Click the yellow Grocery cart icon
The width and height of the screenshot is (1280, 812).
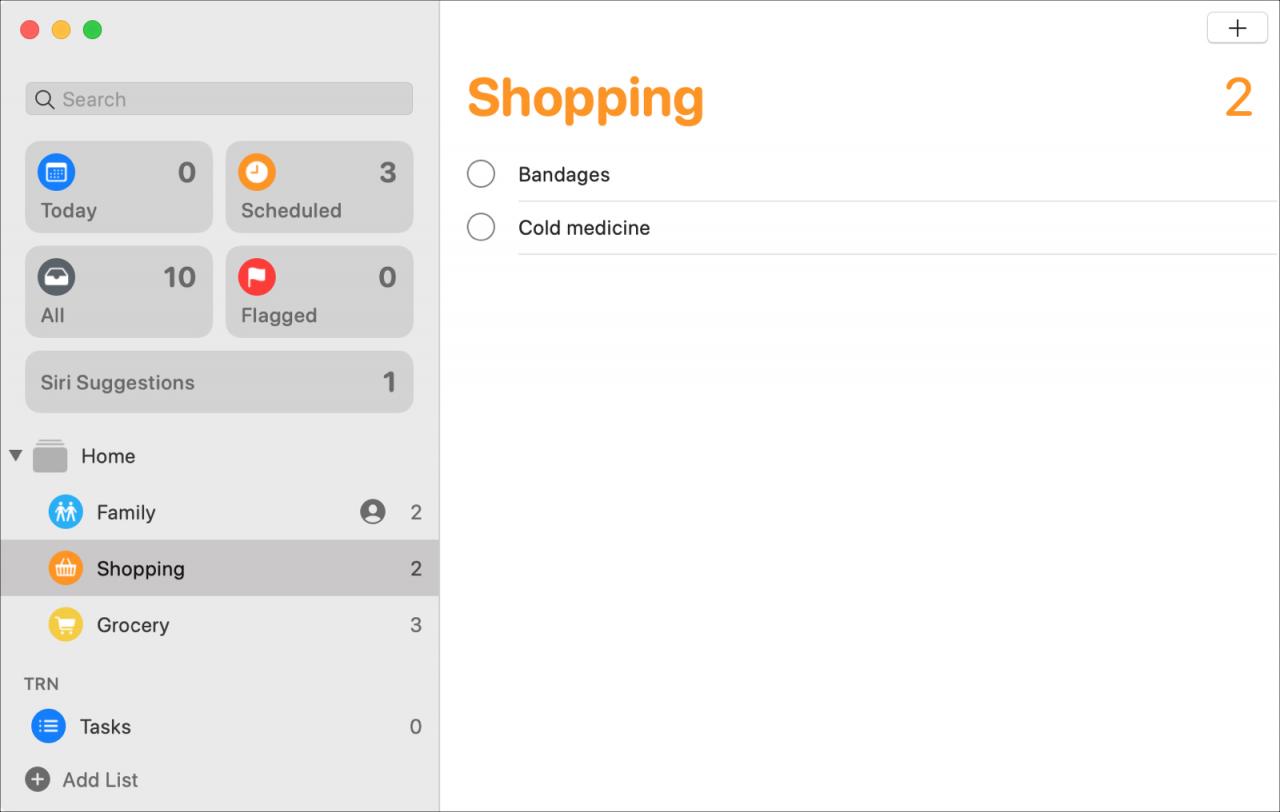coord(66,625)
